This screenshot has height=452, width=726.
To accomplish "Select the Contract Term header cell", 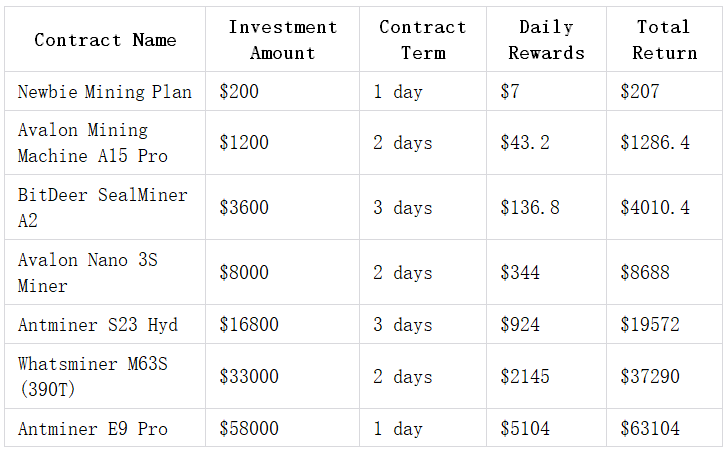I will point(423,40).
